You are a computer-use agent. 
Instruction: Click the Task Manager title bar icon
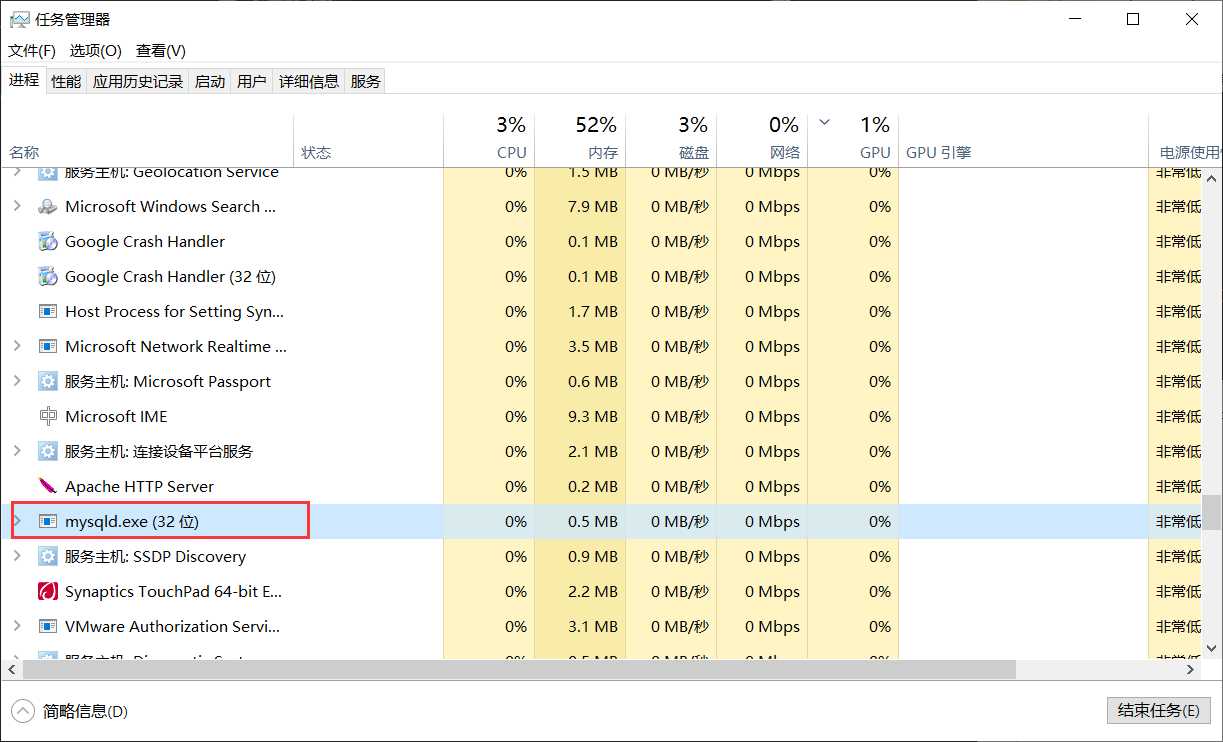(x=19, y=19)
